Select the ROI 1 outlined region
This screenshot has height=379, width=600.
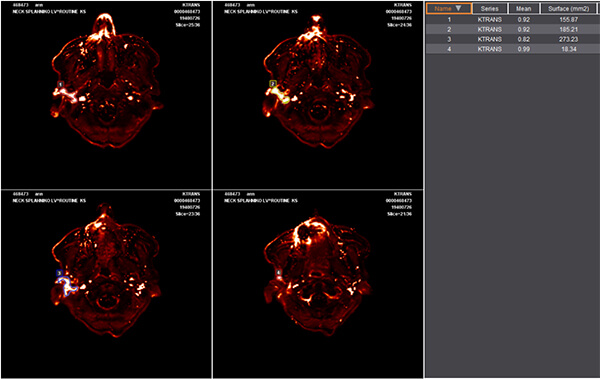(x=65, y=95)
